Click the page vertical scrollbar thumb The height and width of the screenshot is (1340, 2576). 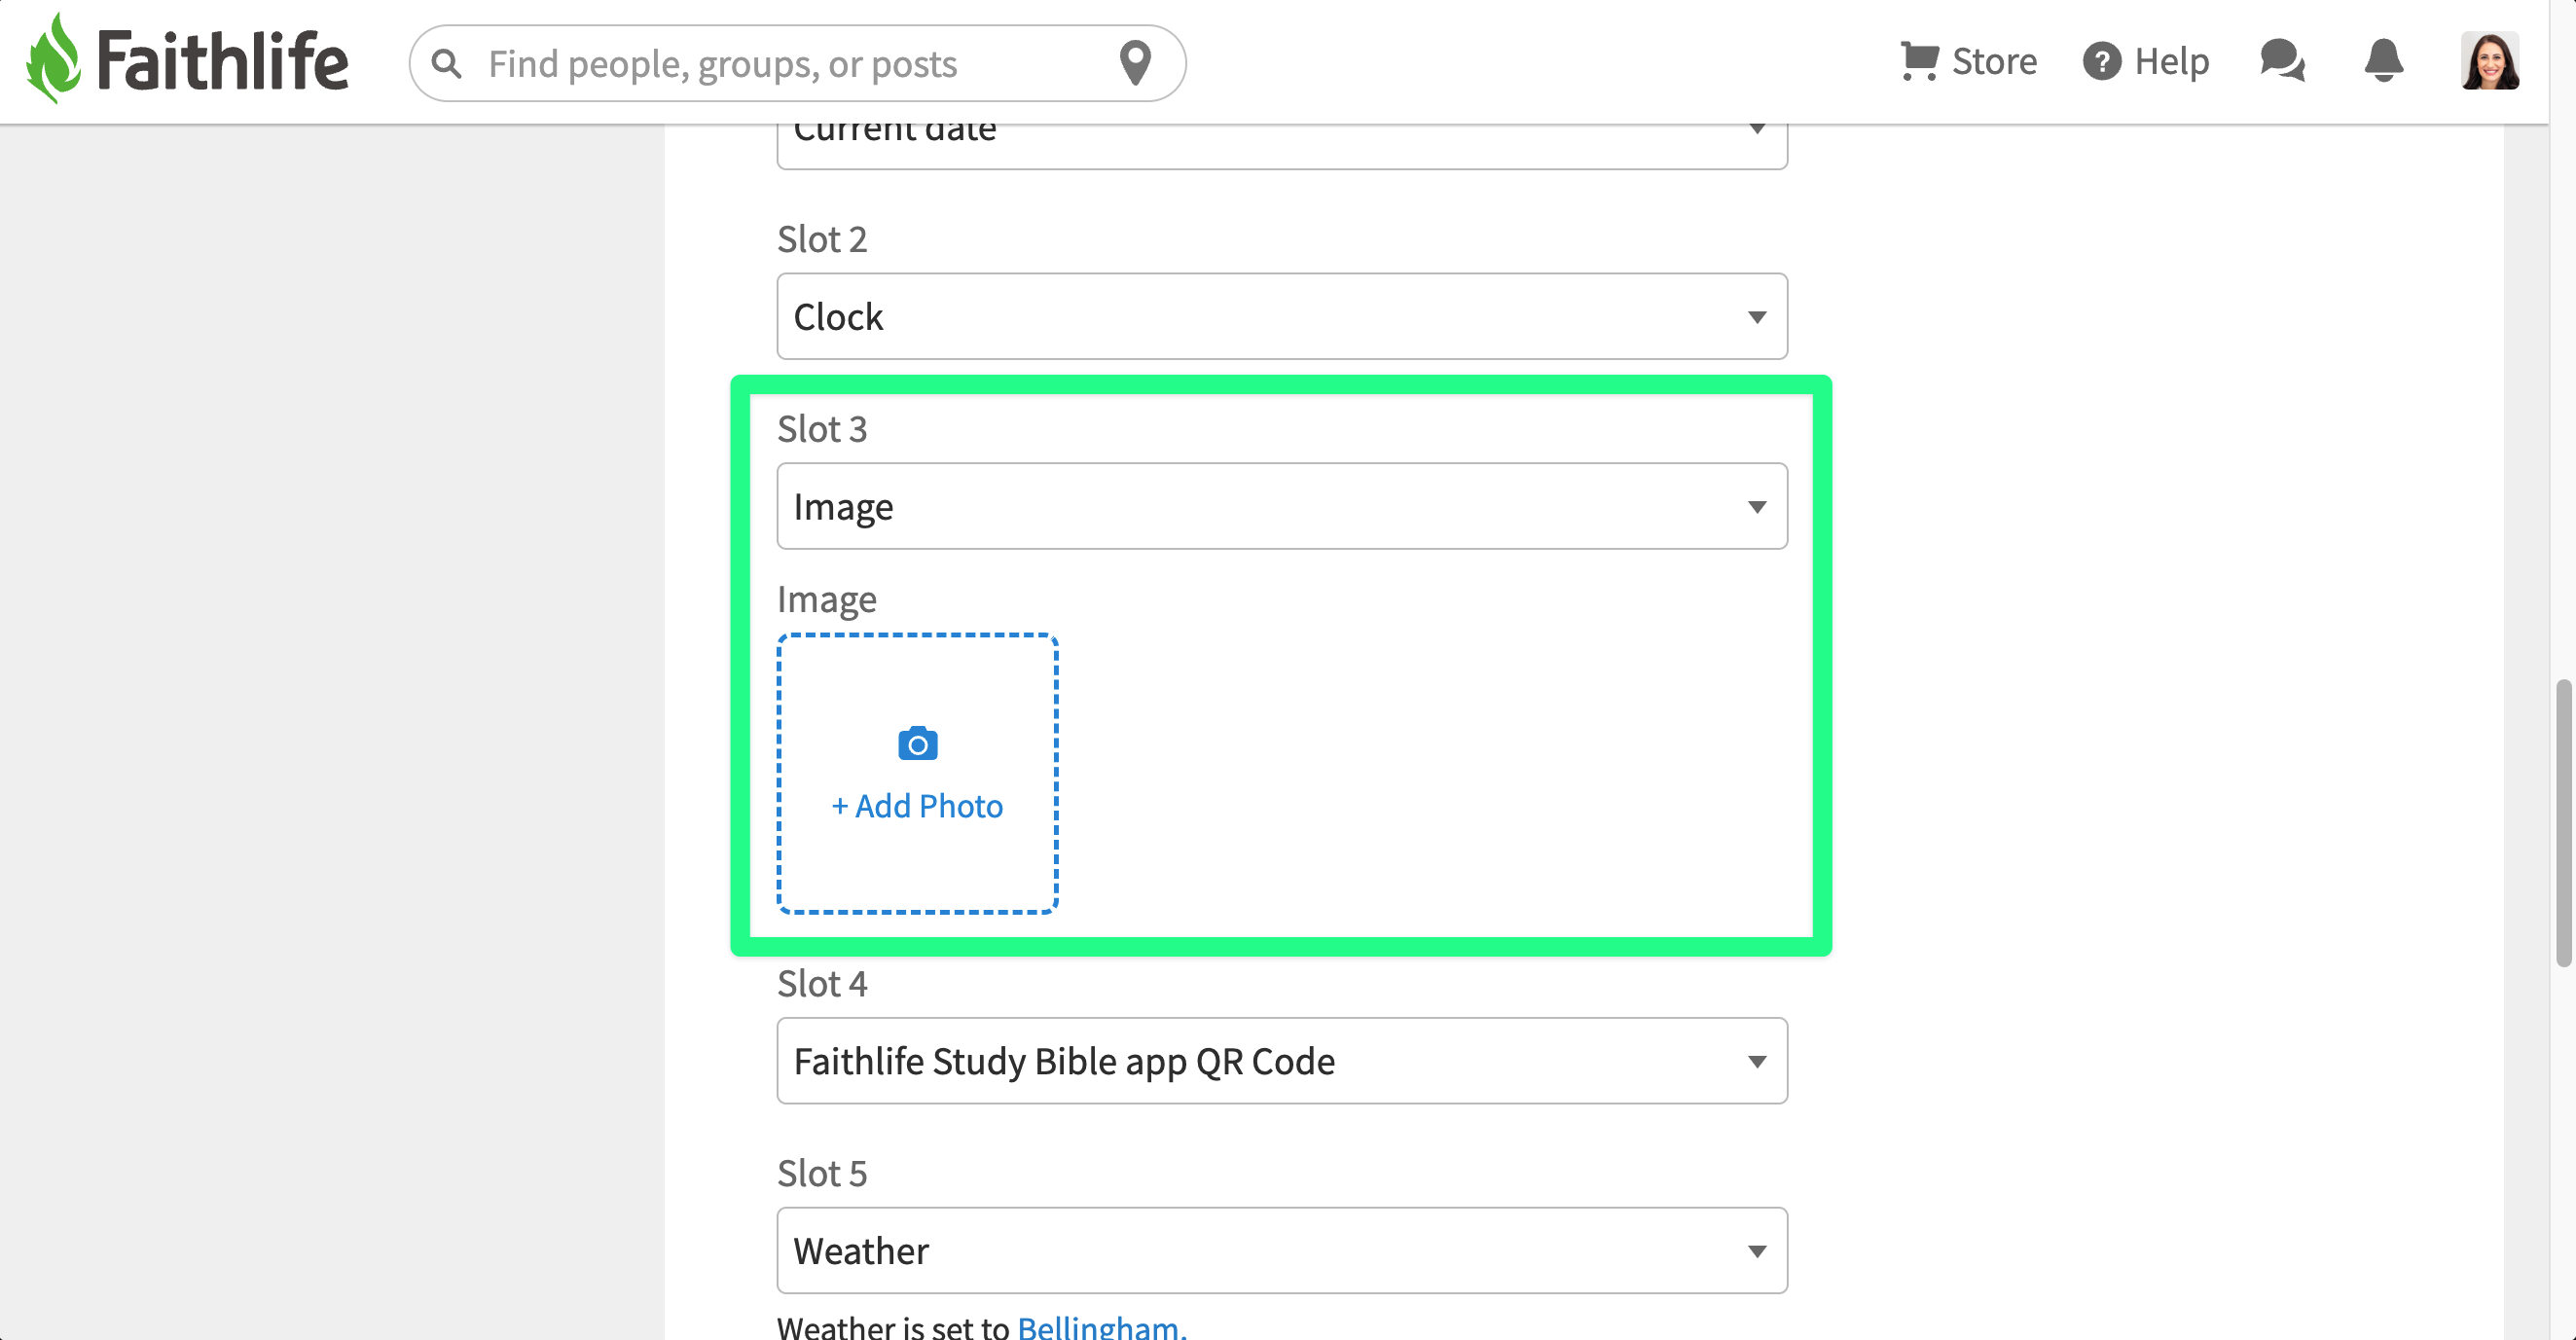point(2562,822)
